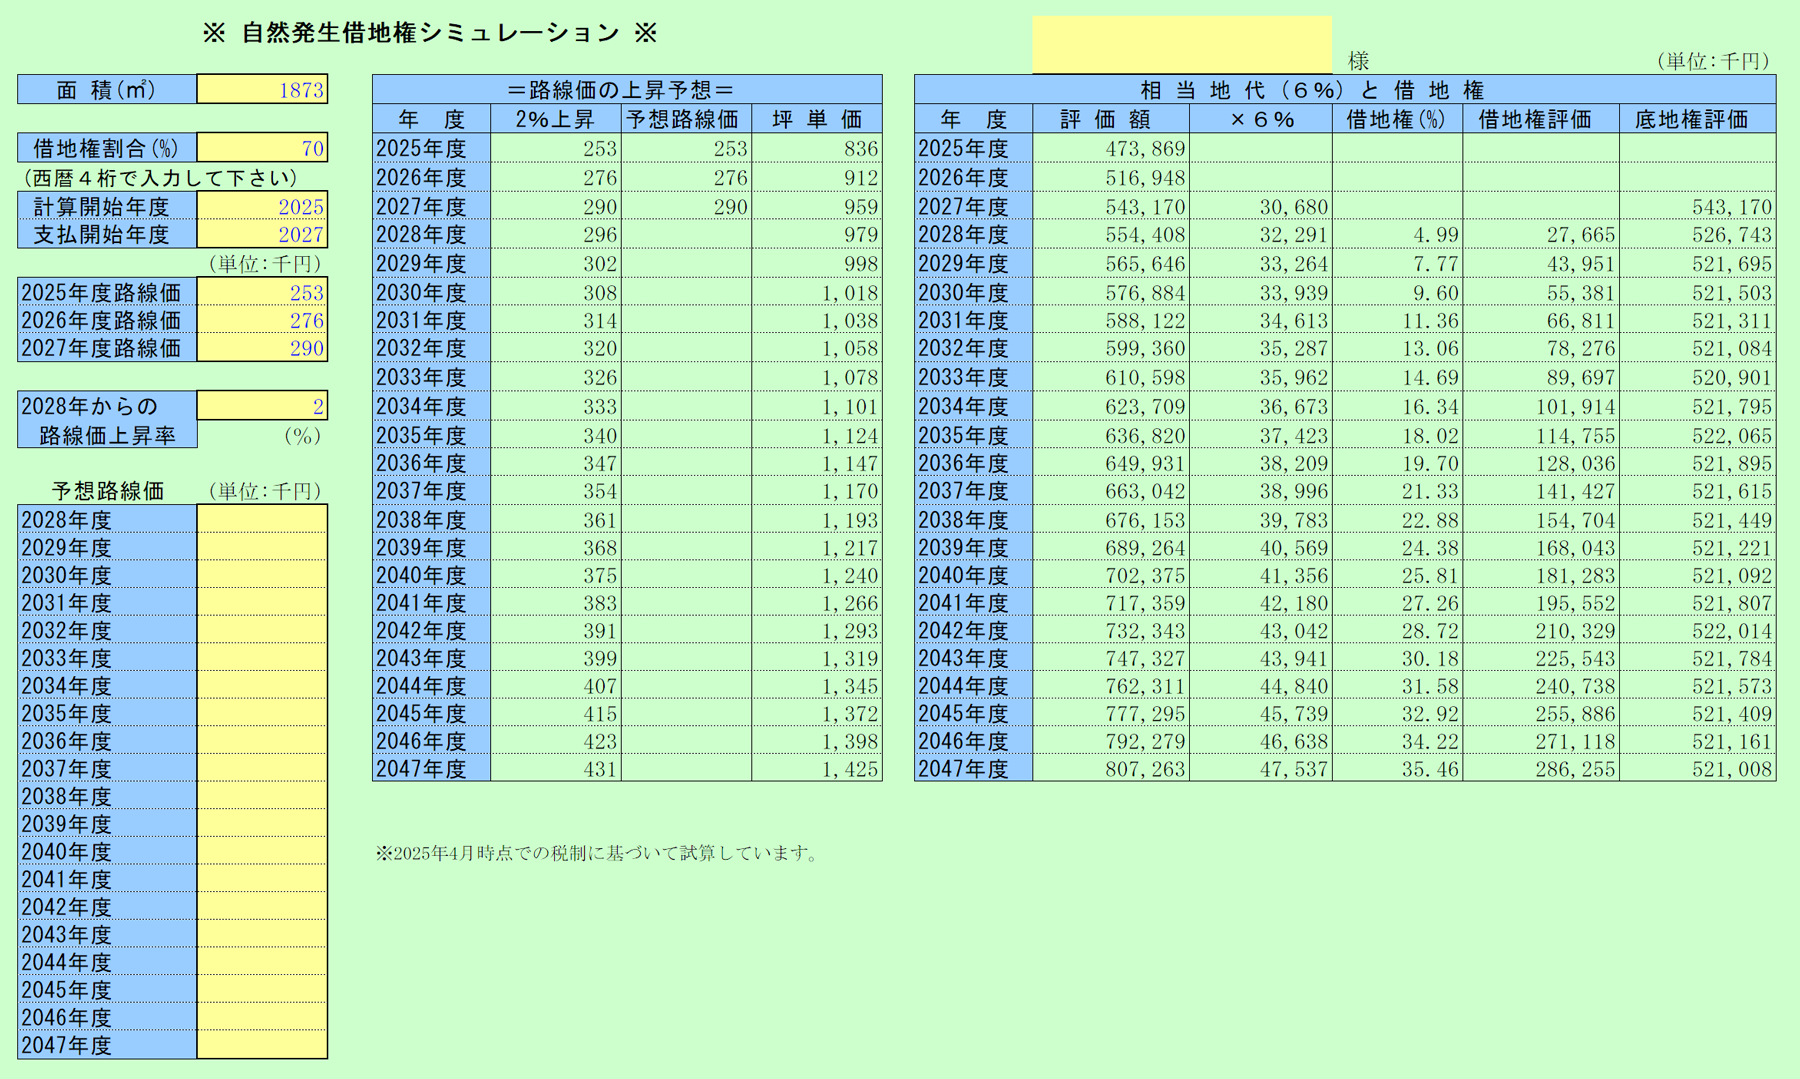Click the 底地権評価 value 521,008
This screenshot has height=1079, width=1800.
point(1733,769)
